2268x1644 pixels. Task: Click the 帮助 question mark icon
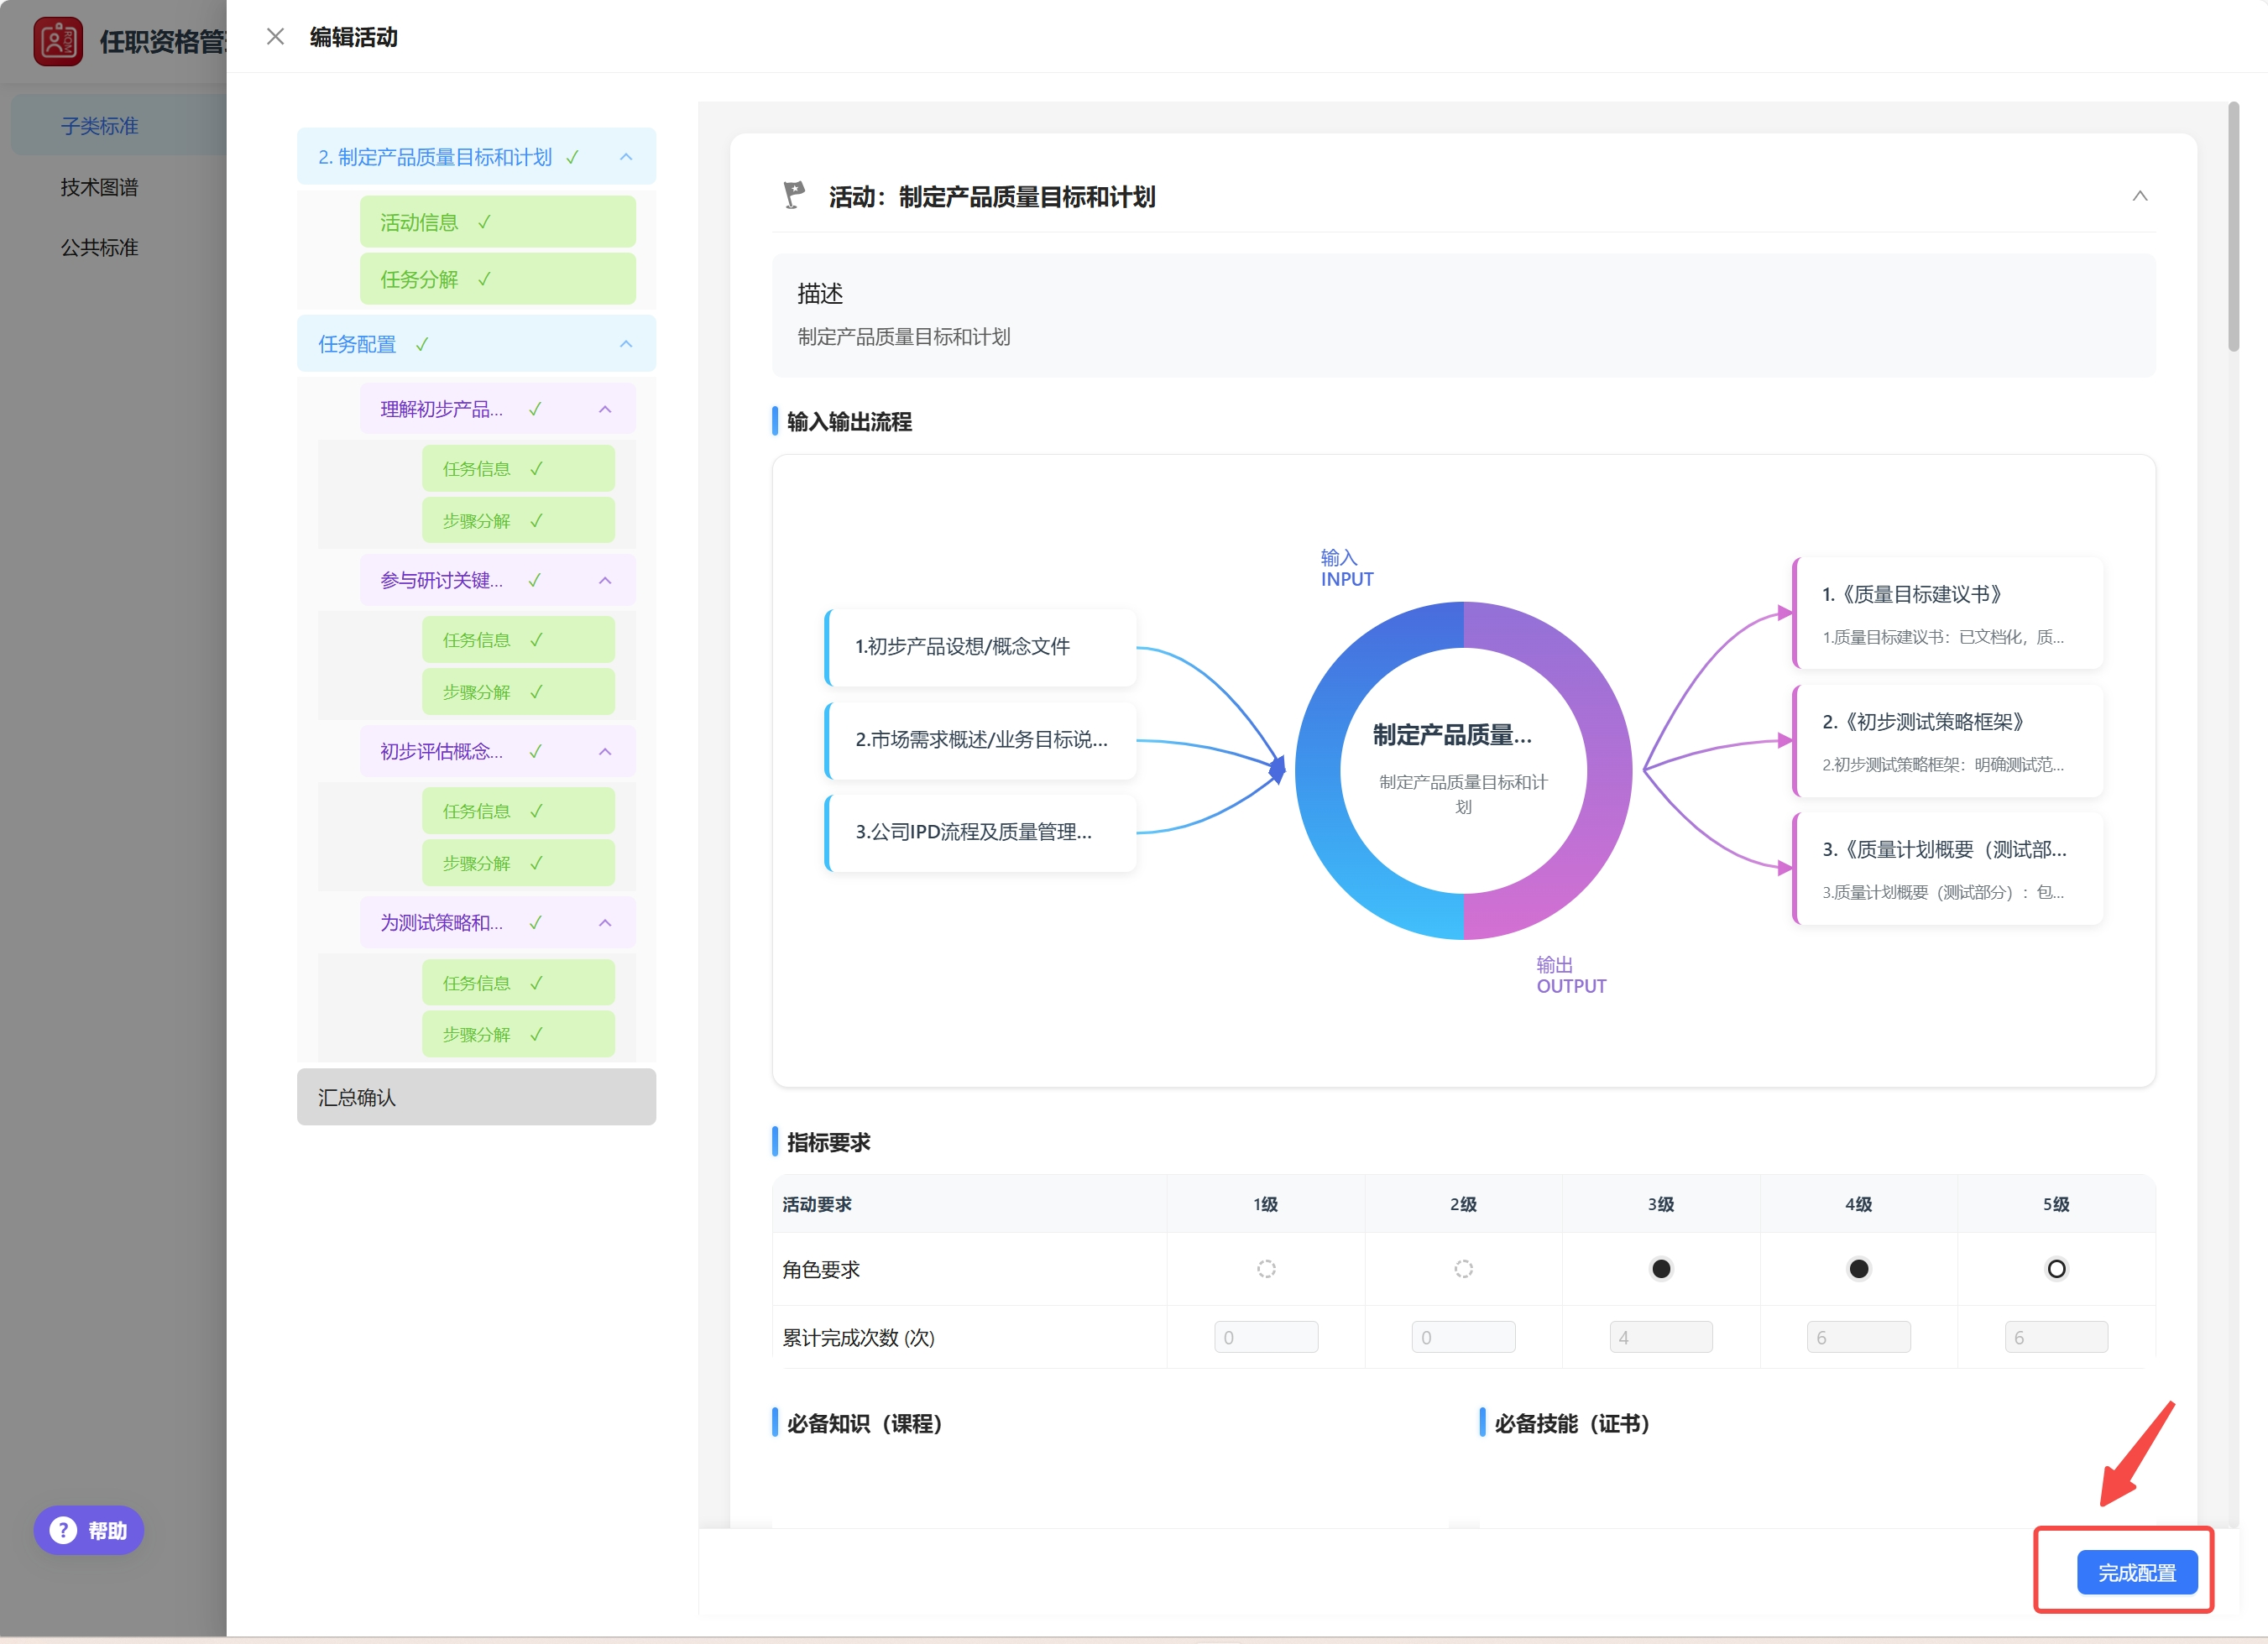click(x=63, y=1530)
